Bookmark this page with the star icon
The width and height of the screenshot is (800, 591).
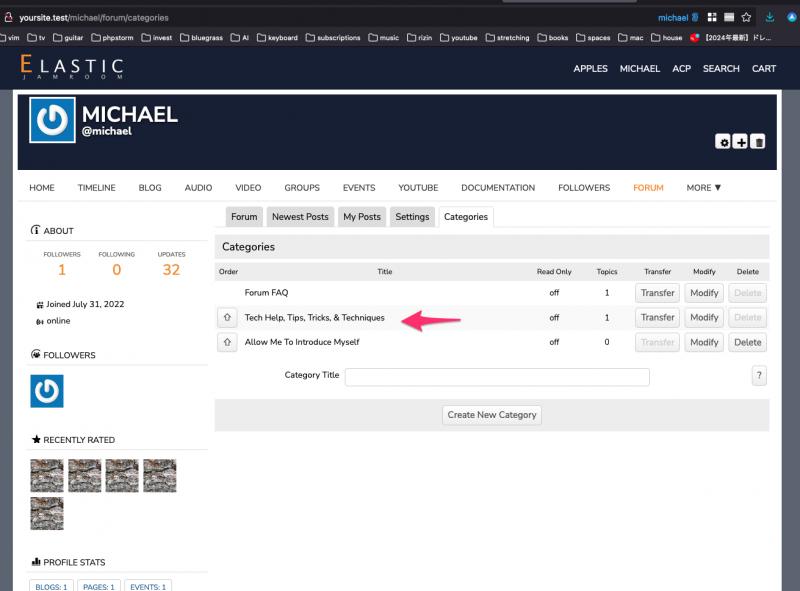click(746, 17)
